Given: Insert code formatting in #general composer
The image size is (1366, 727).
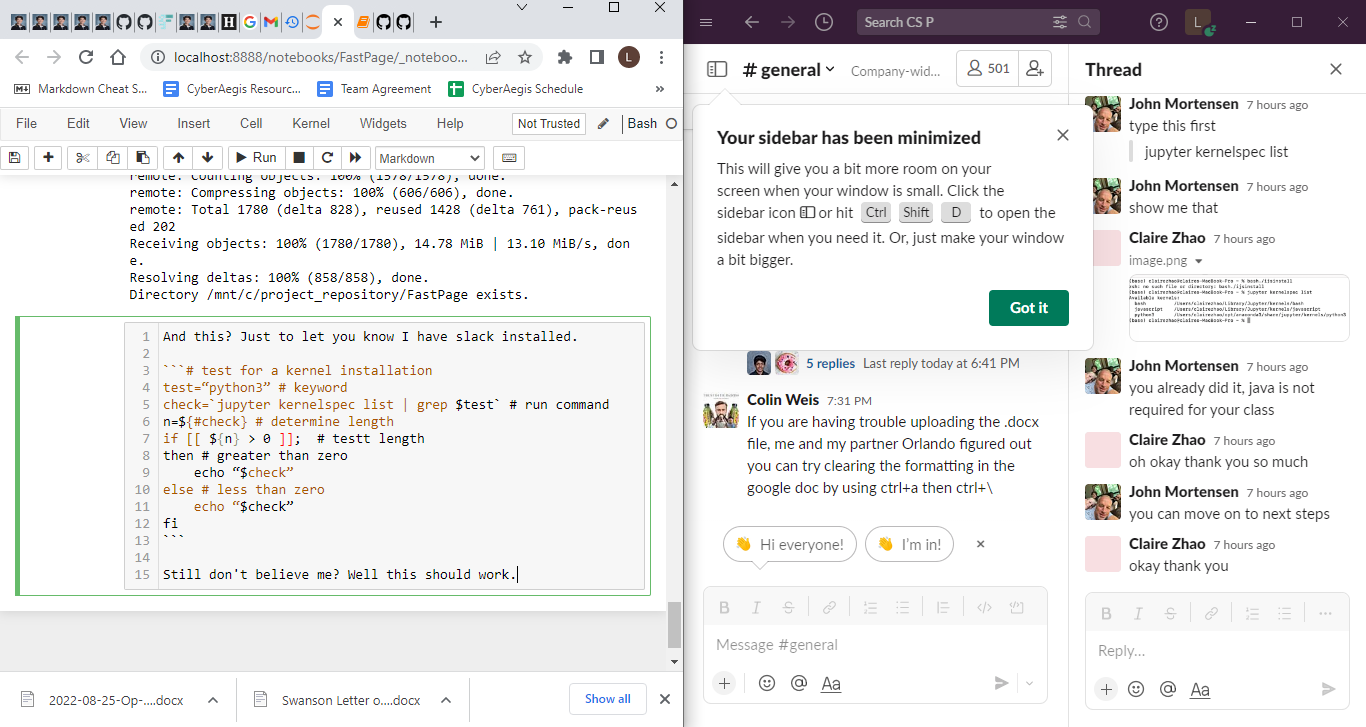Looking at the screenshot, I should click(984, 607).
